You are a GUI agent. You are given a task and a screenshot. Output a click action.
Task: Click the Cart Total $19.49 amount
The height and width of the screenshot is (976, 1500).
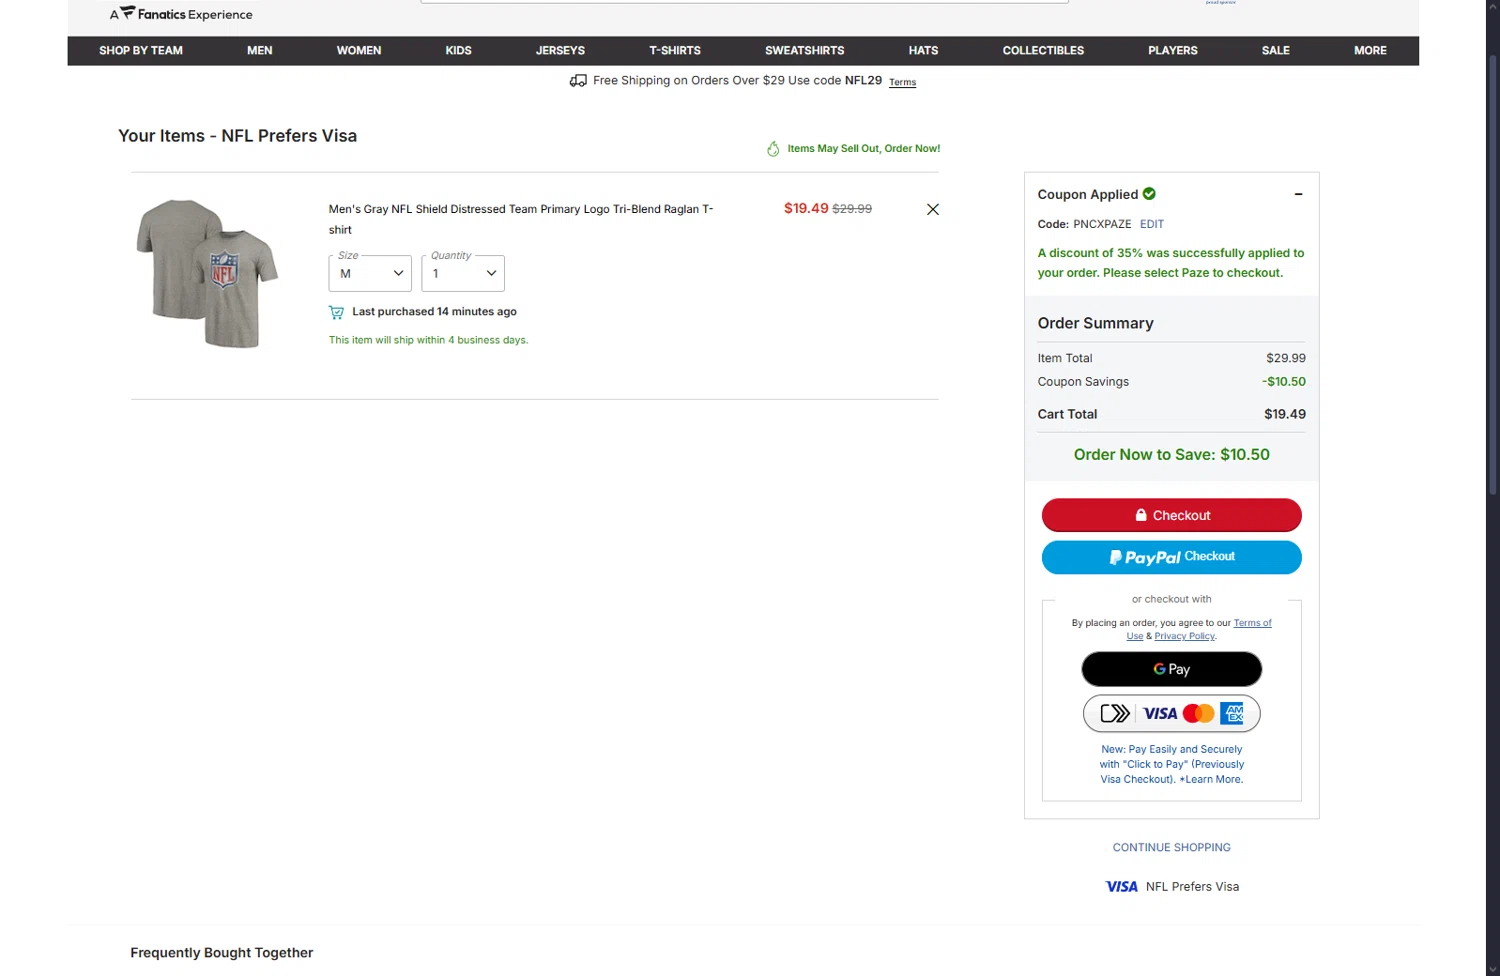tap(1284, 414)
